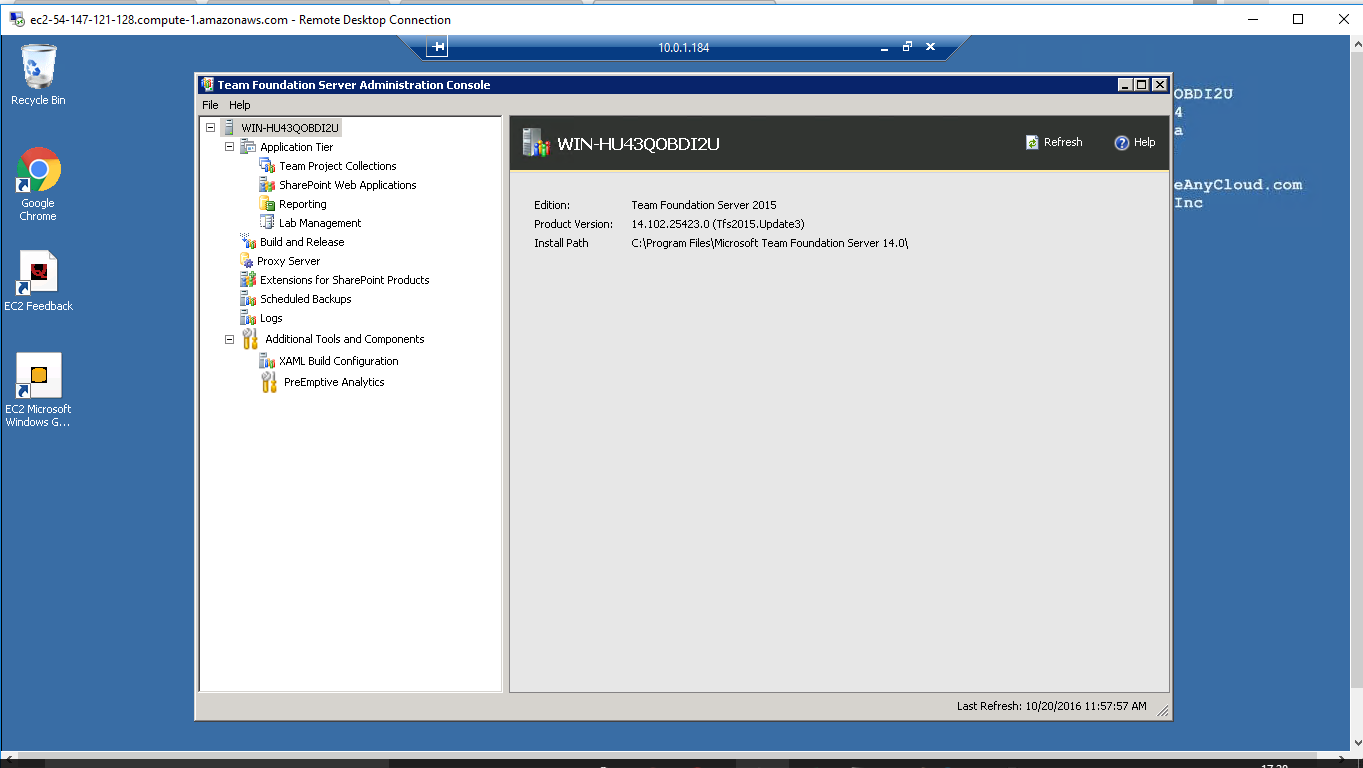Click the Team Project Collections icon
Screen dimensions: 1363x768
tap(267, 166)
